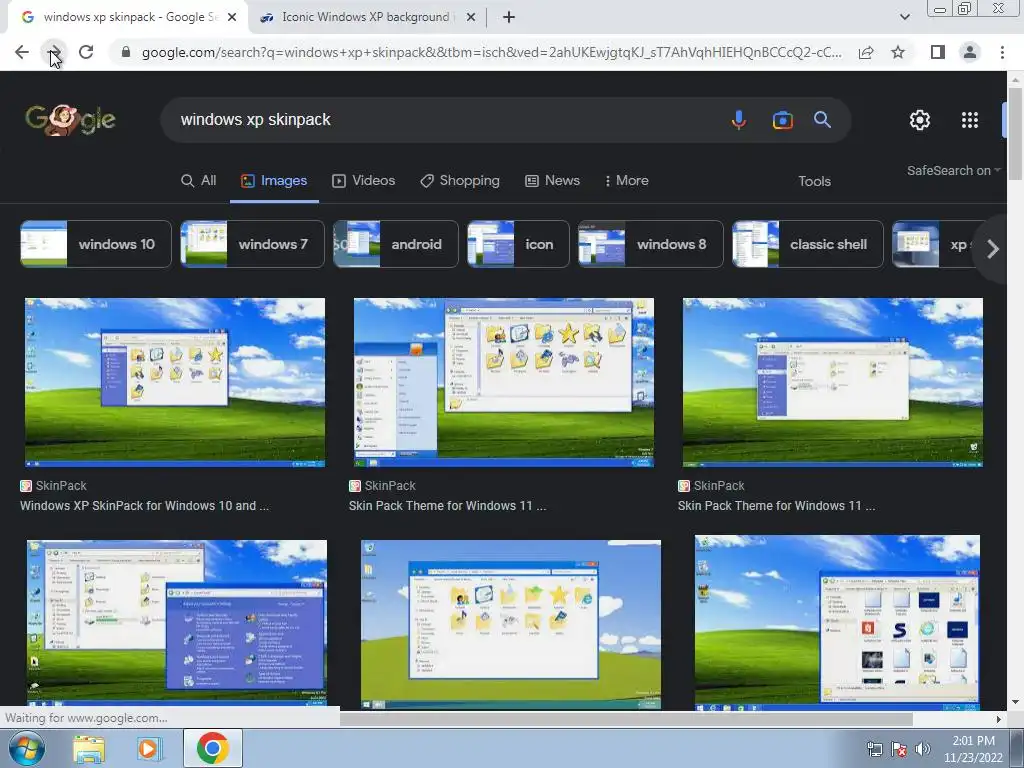Click the Chrome taskbar button
1024x768 pixels.
coord(212,748)
